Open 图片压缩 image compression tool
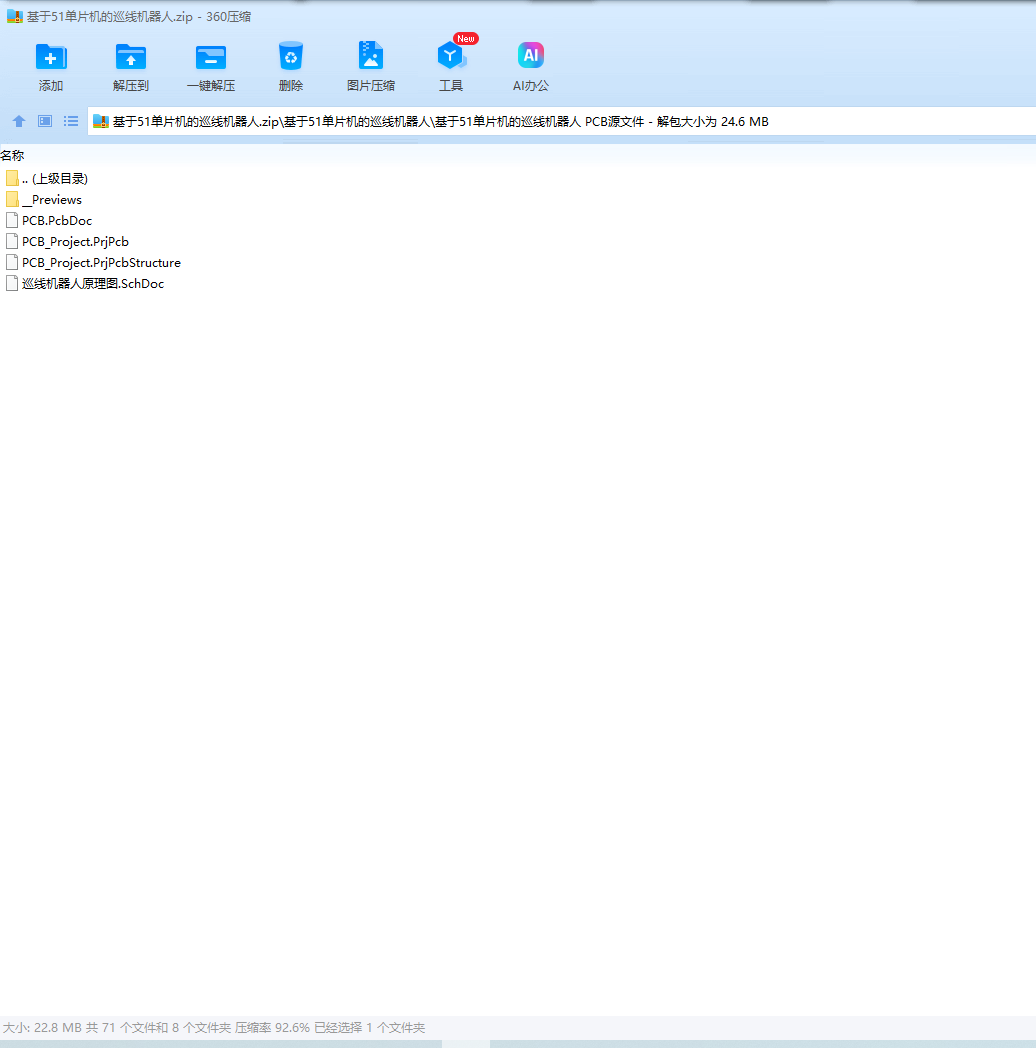Viewport: 1036px width, 1048px height. [370, 55]
